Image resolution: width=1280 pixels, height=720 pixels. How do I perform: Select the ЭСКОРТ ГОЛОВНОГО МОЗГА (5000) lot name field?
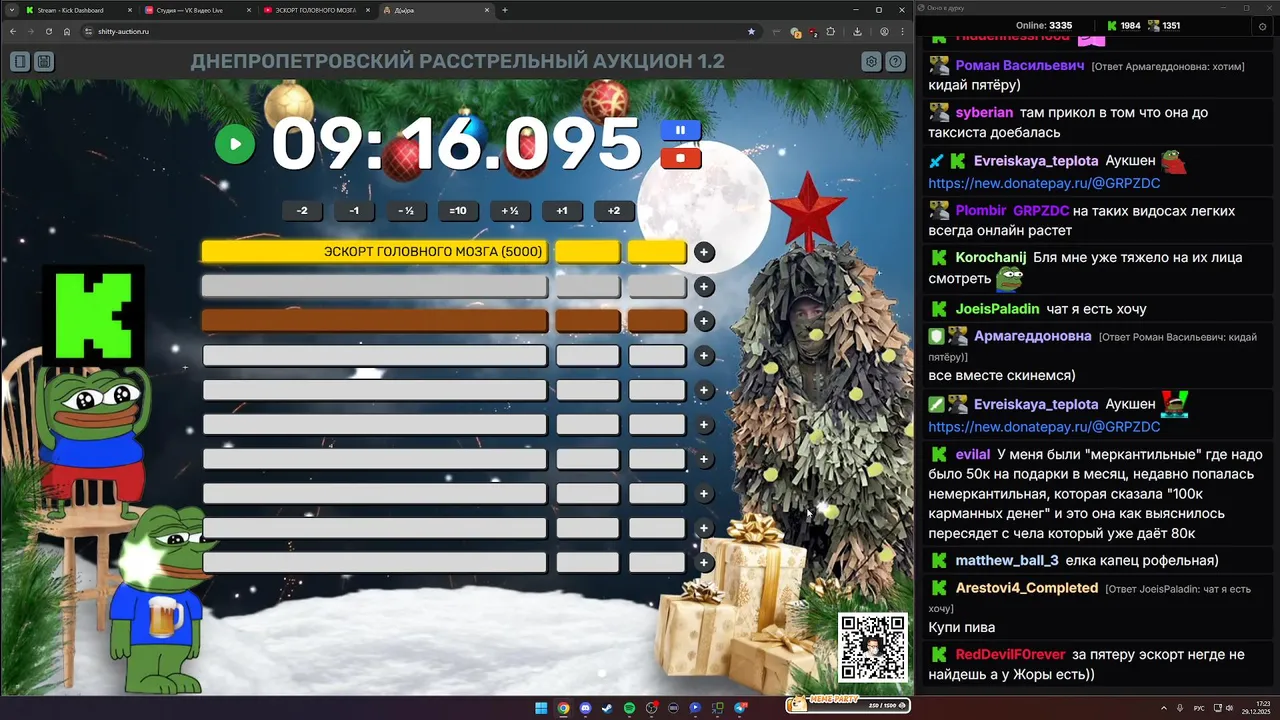click(375, 252)
